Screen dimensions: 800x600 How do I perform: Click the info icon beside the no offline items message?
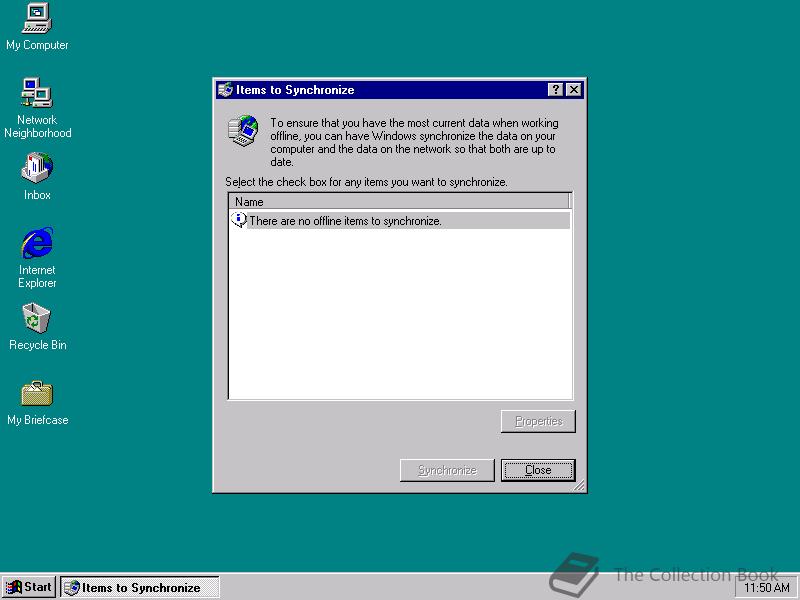238,220
